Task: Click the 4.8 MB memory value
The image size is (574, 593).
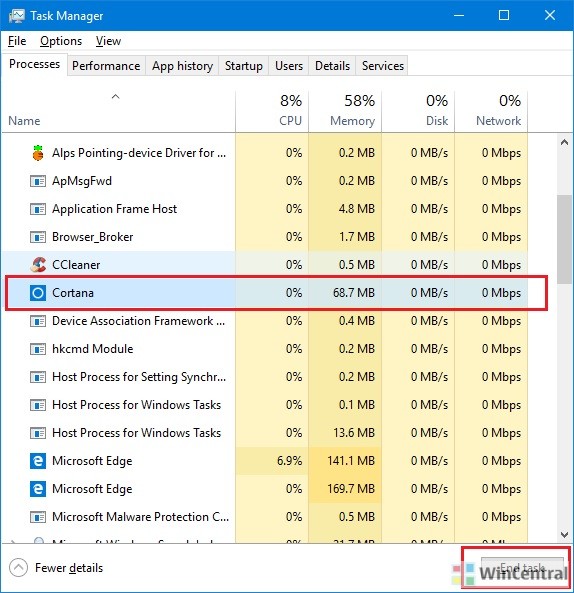Action: [x=357, y=209]
